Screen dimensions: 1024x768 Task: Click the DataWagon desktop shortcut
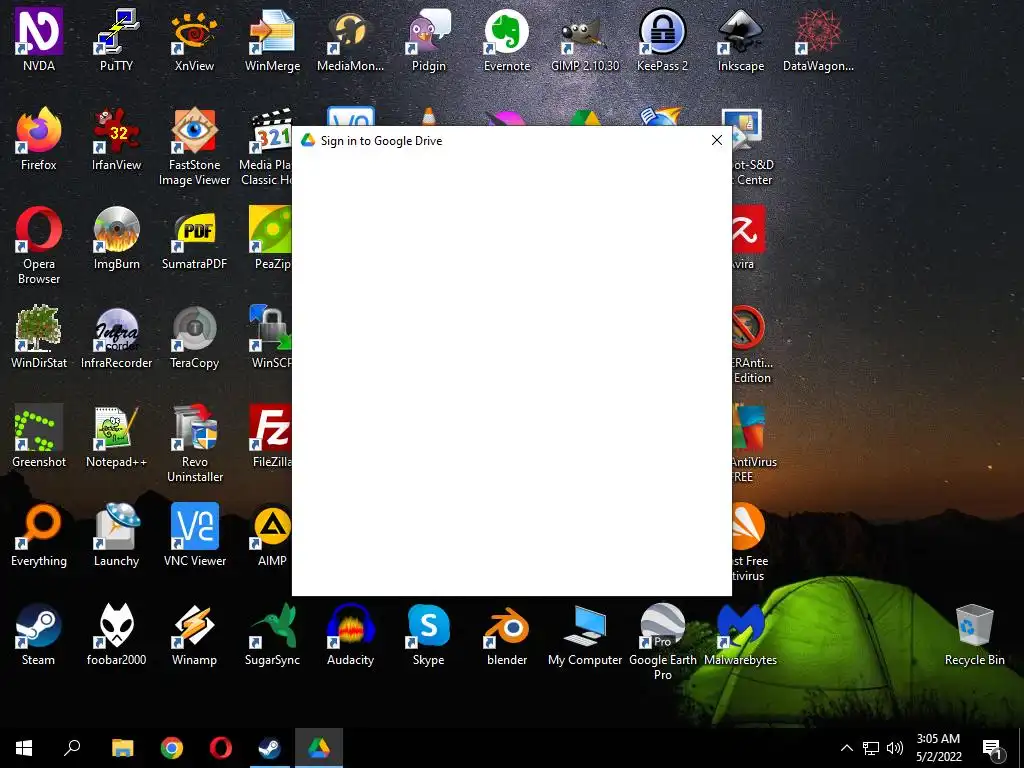(x=818, y=39)
